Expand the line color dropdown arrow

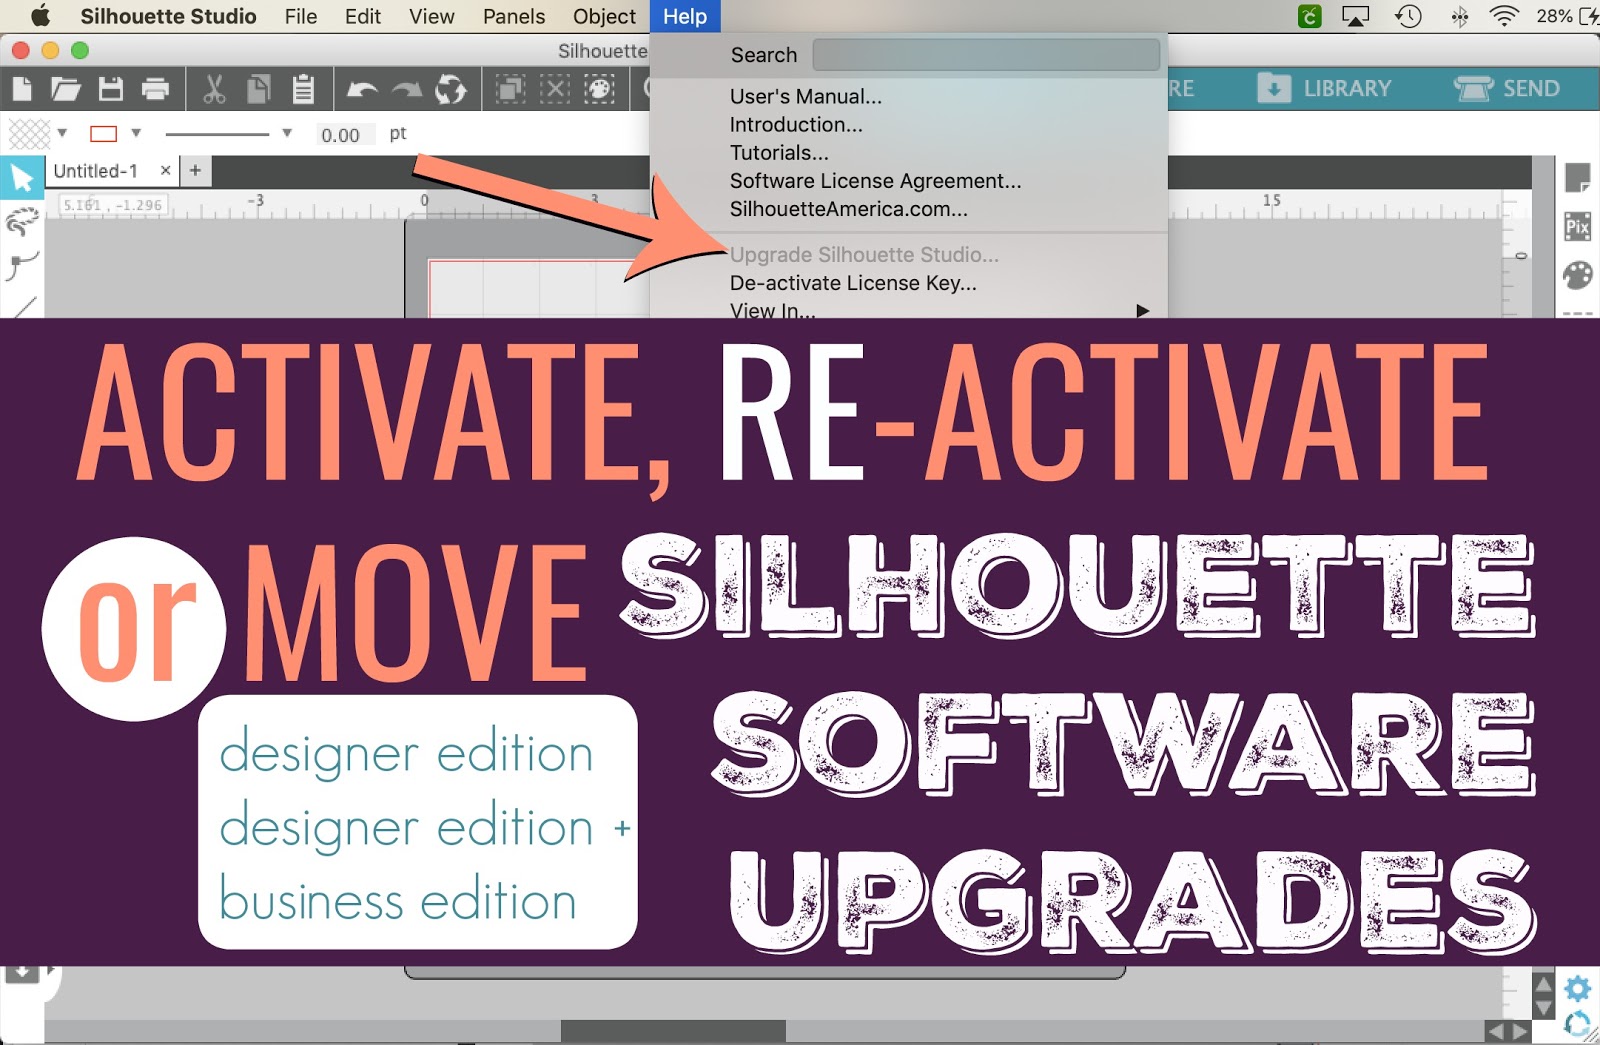136,133
